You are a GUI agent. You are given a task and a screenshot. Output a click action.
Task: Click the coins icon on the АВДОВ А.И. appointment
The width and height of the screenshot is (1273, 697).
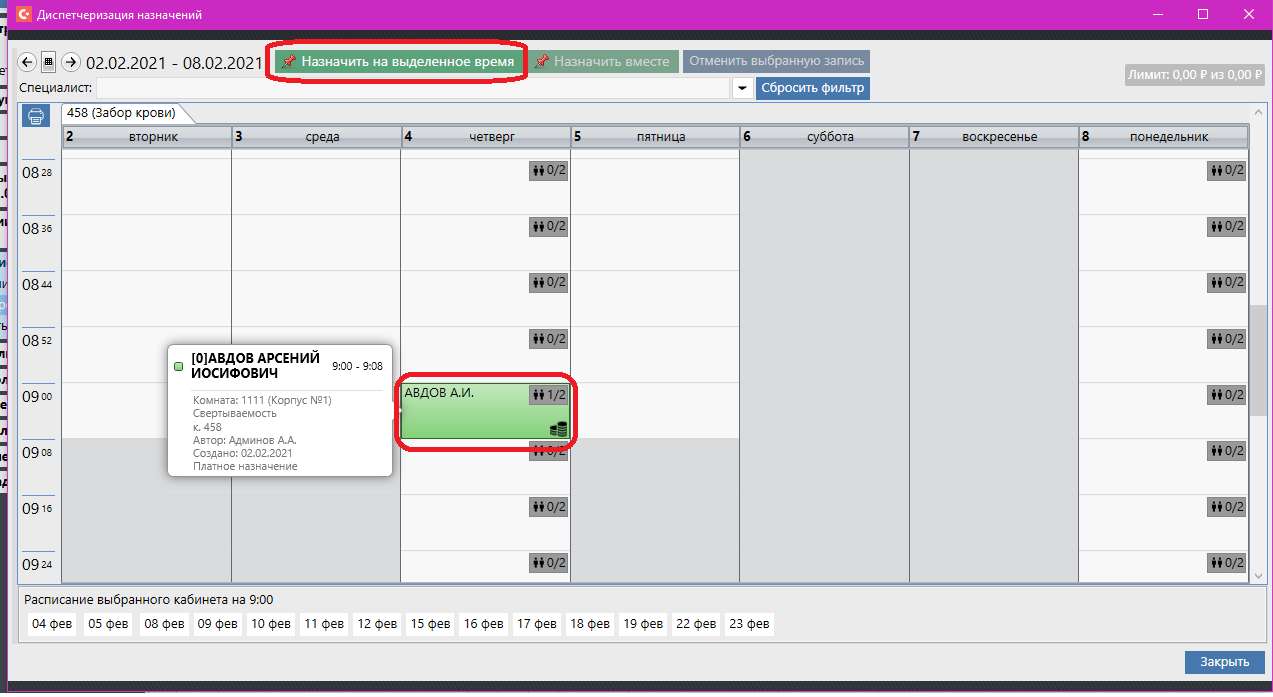pyautogui.click(x=559, y=429)
